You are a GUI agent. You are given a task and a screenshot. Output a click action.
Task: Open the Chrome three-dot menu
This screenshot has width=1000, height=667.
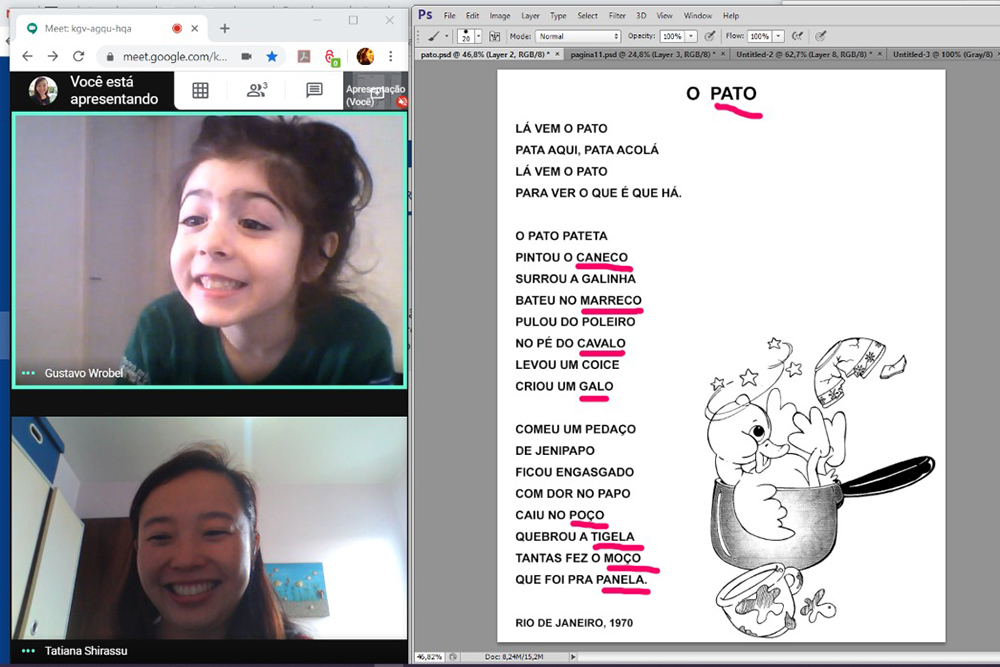pos(391,57)
